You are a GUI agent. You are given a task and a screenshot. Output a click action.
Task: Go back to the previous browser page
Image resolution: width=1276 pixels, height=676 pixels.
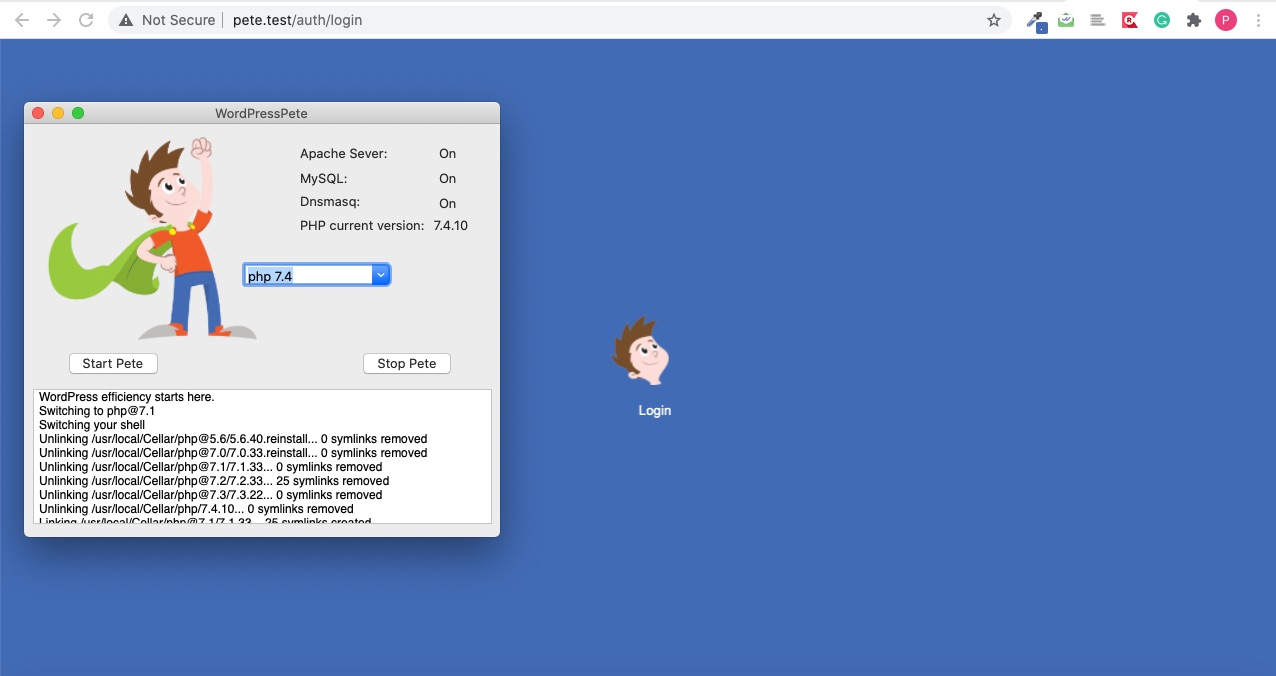coord(22,20)
